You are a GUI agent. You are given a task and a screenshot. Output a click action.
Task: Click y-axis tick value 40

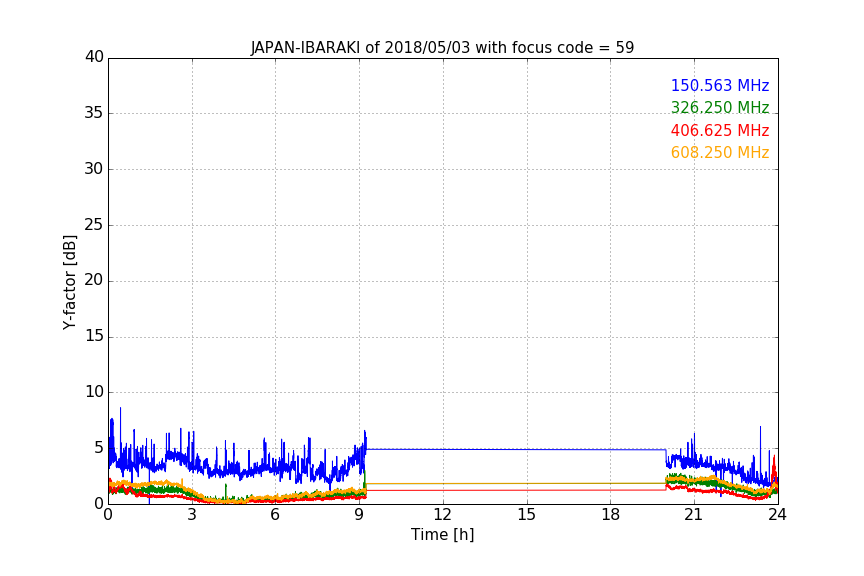(94, 57)
